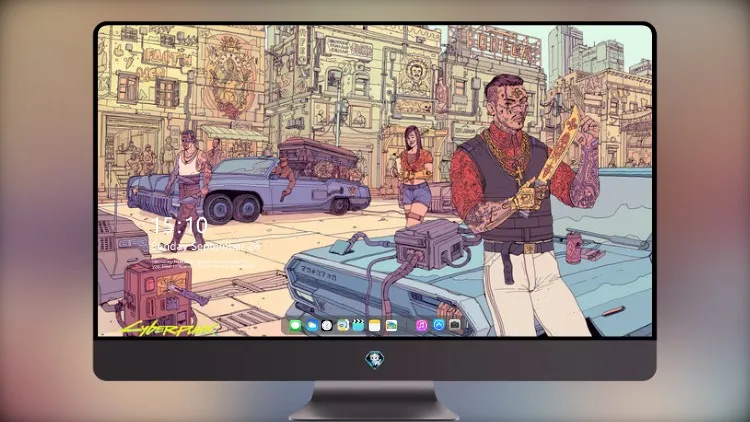Open the dock app between Clock and clapperboard

[343, 326]
